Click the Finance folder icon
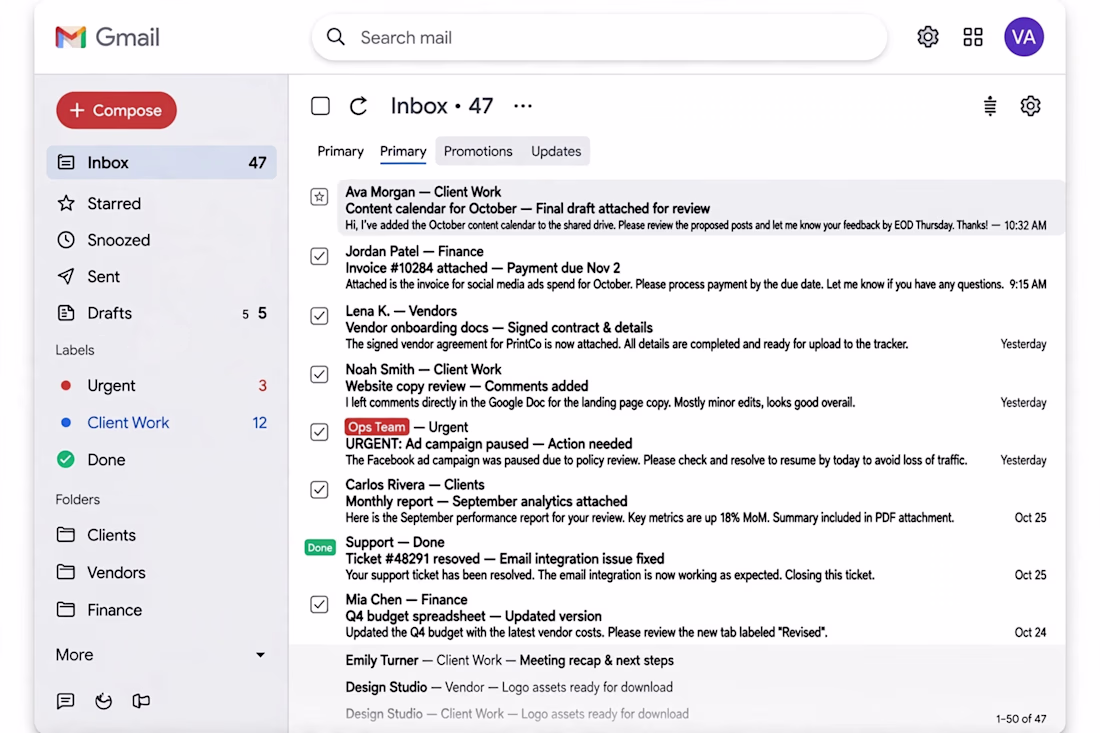Viewport: 1100px width, 733px height. click(x=66, y=610)
